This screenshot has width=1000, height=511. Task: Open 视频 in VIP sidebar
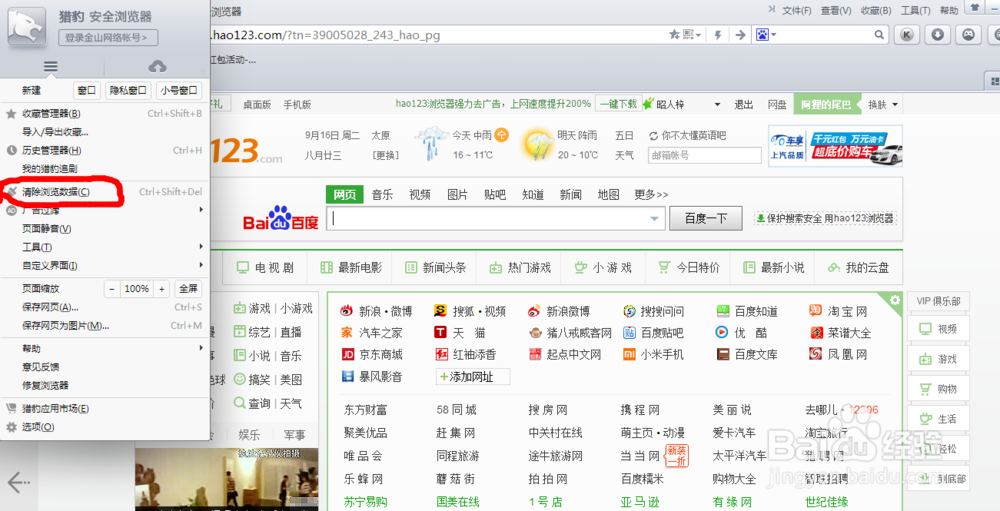(x=938, y=329)
